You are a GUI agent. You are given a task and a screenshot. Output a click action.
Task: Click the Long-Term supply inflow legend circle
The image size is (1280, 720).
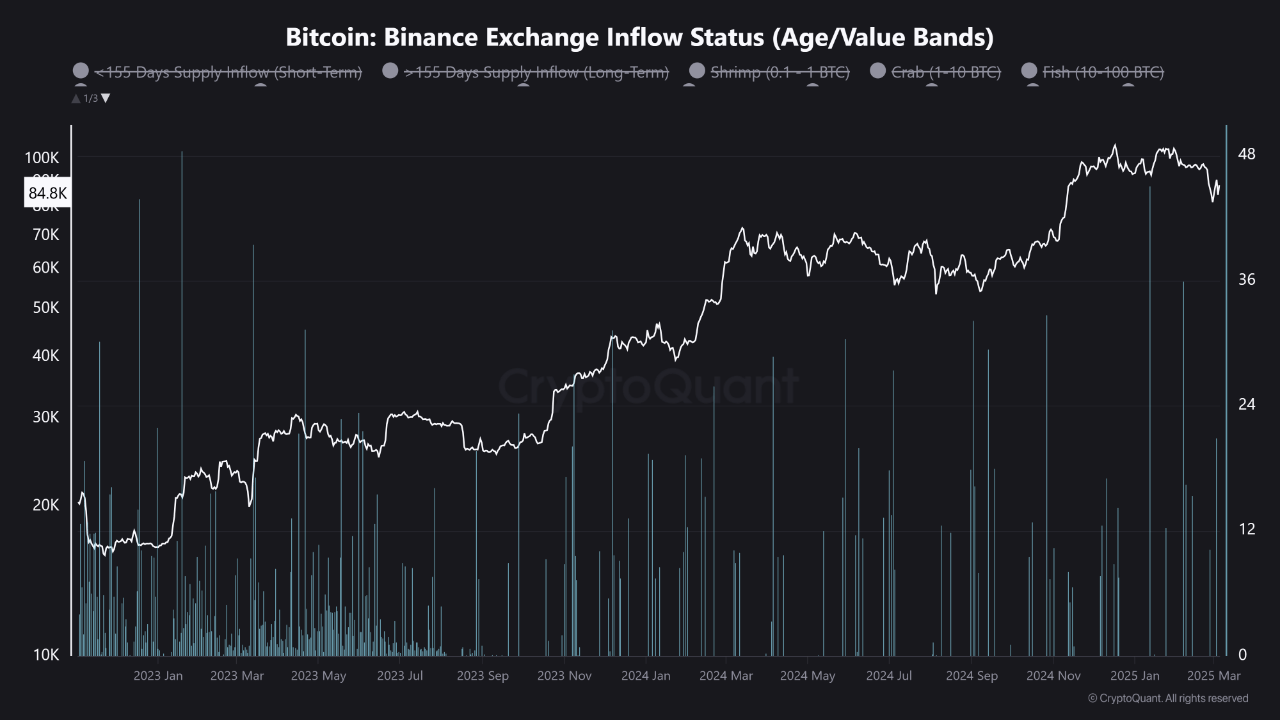coord(390,71)
